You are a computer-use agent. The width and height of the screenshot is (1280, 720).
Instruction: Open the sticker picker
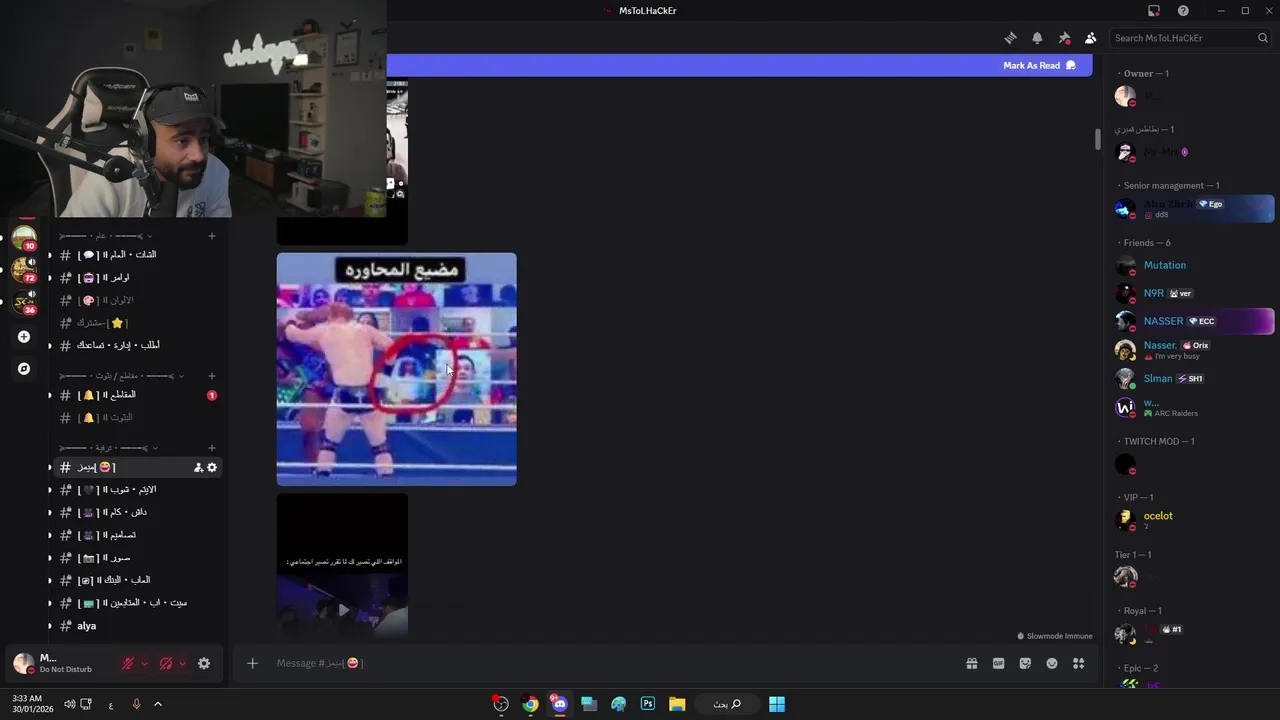pos(1025,663)
